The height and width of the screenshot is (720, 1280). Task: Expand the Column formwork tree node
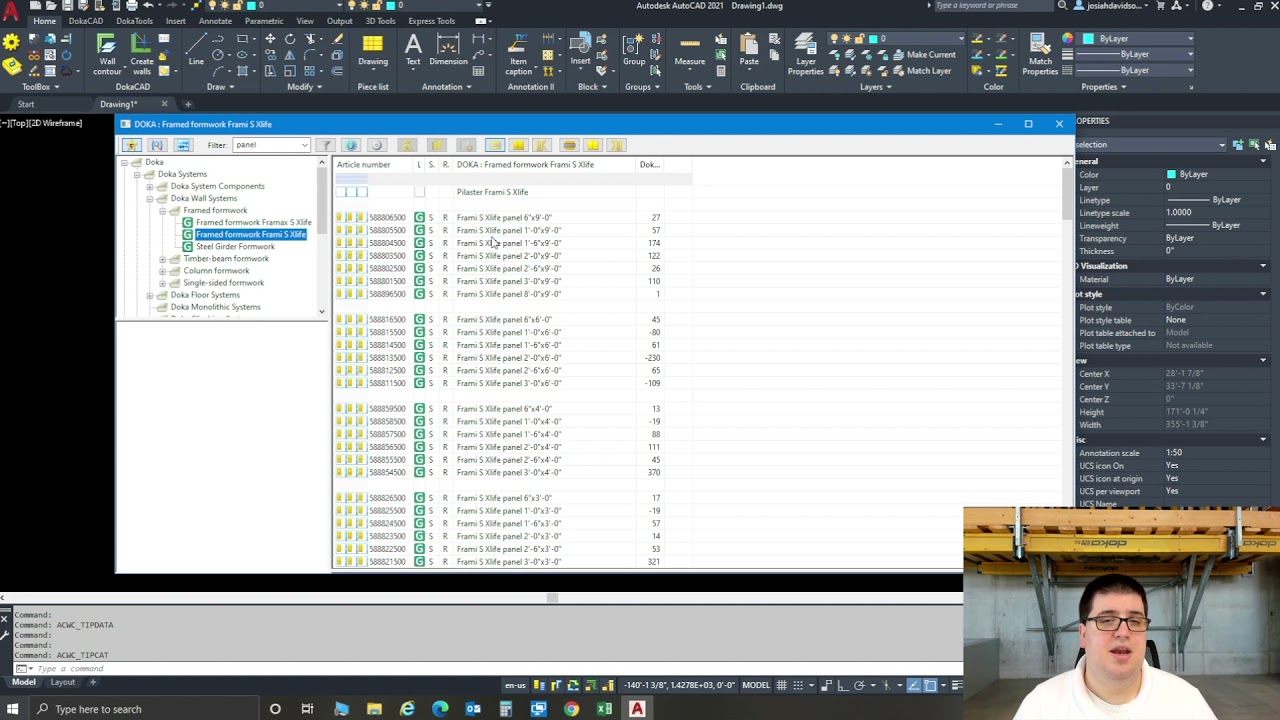[x=162, y=271]
